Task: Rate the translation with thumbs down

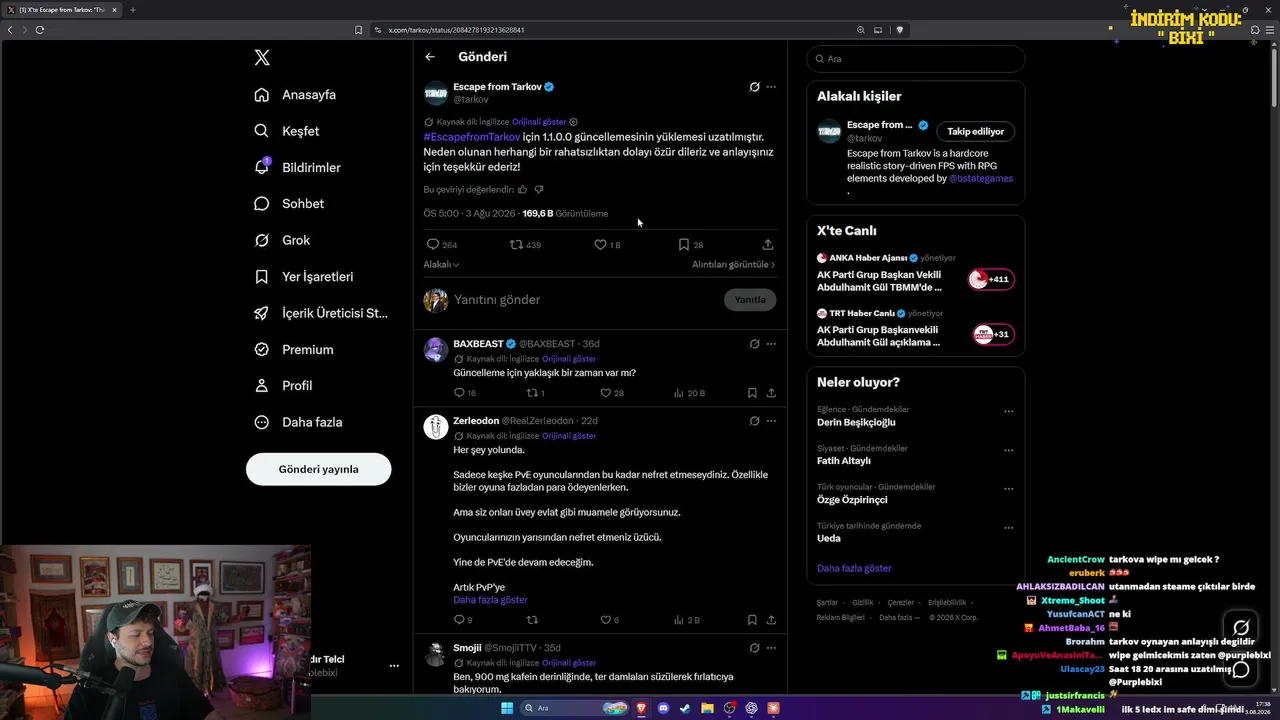Action: tap(539, 189)
